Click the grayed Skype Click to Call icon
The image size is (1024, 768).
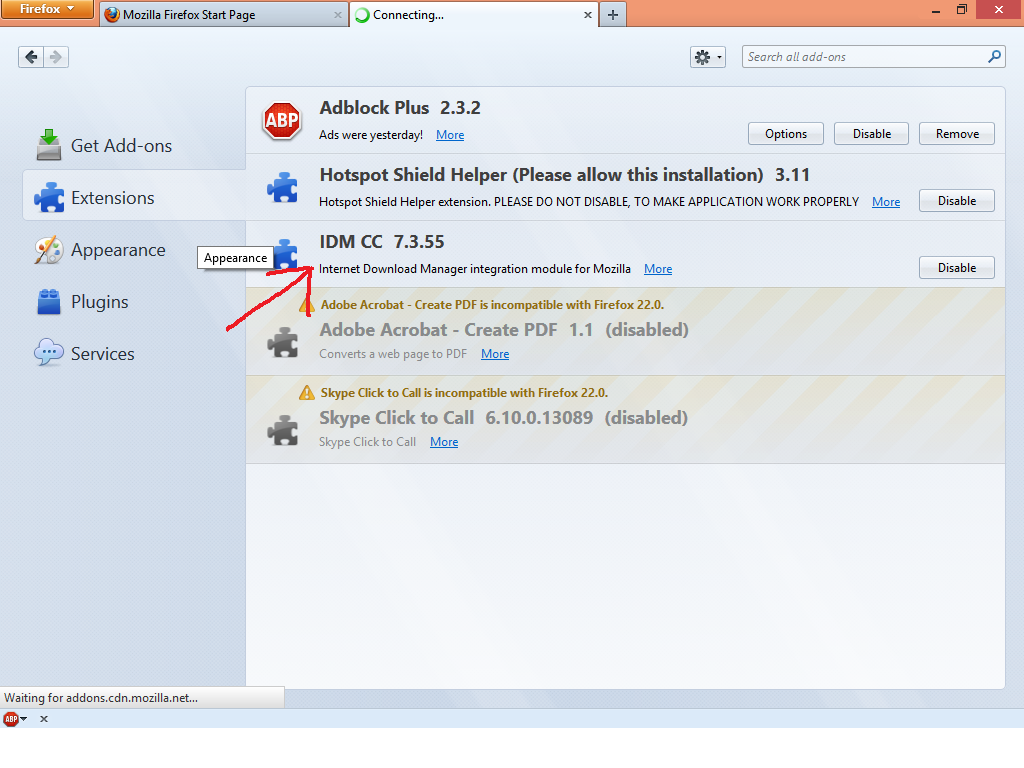pyautogui.click(x=284, y=428)
